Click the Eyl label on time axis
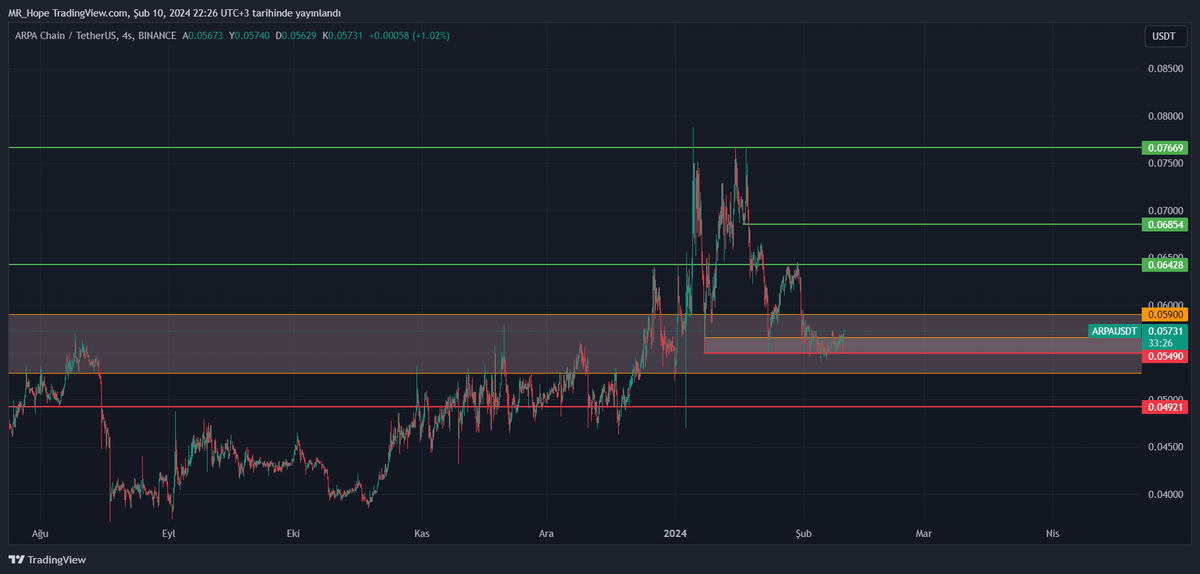Screen dimensions: 1200x574 pyautogui.click(x=168, y=534)
